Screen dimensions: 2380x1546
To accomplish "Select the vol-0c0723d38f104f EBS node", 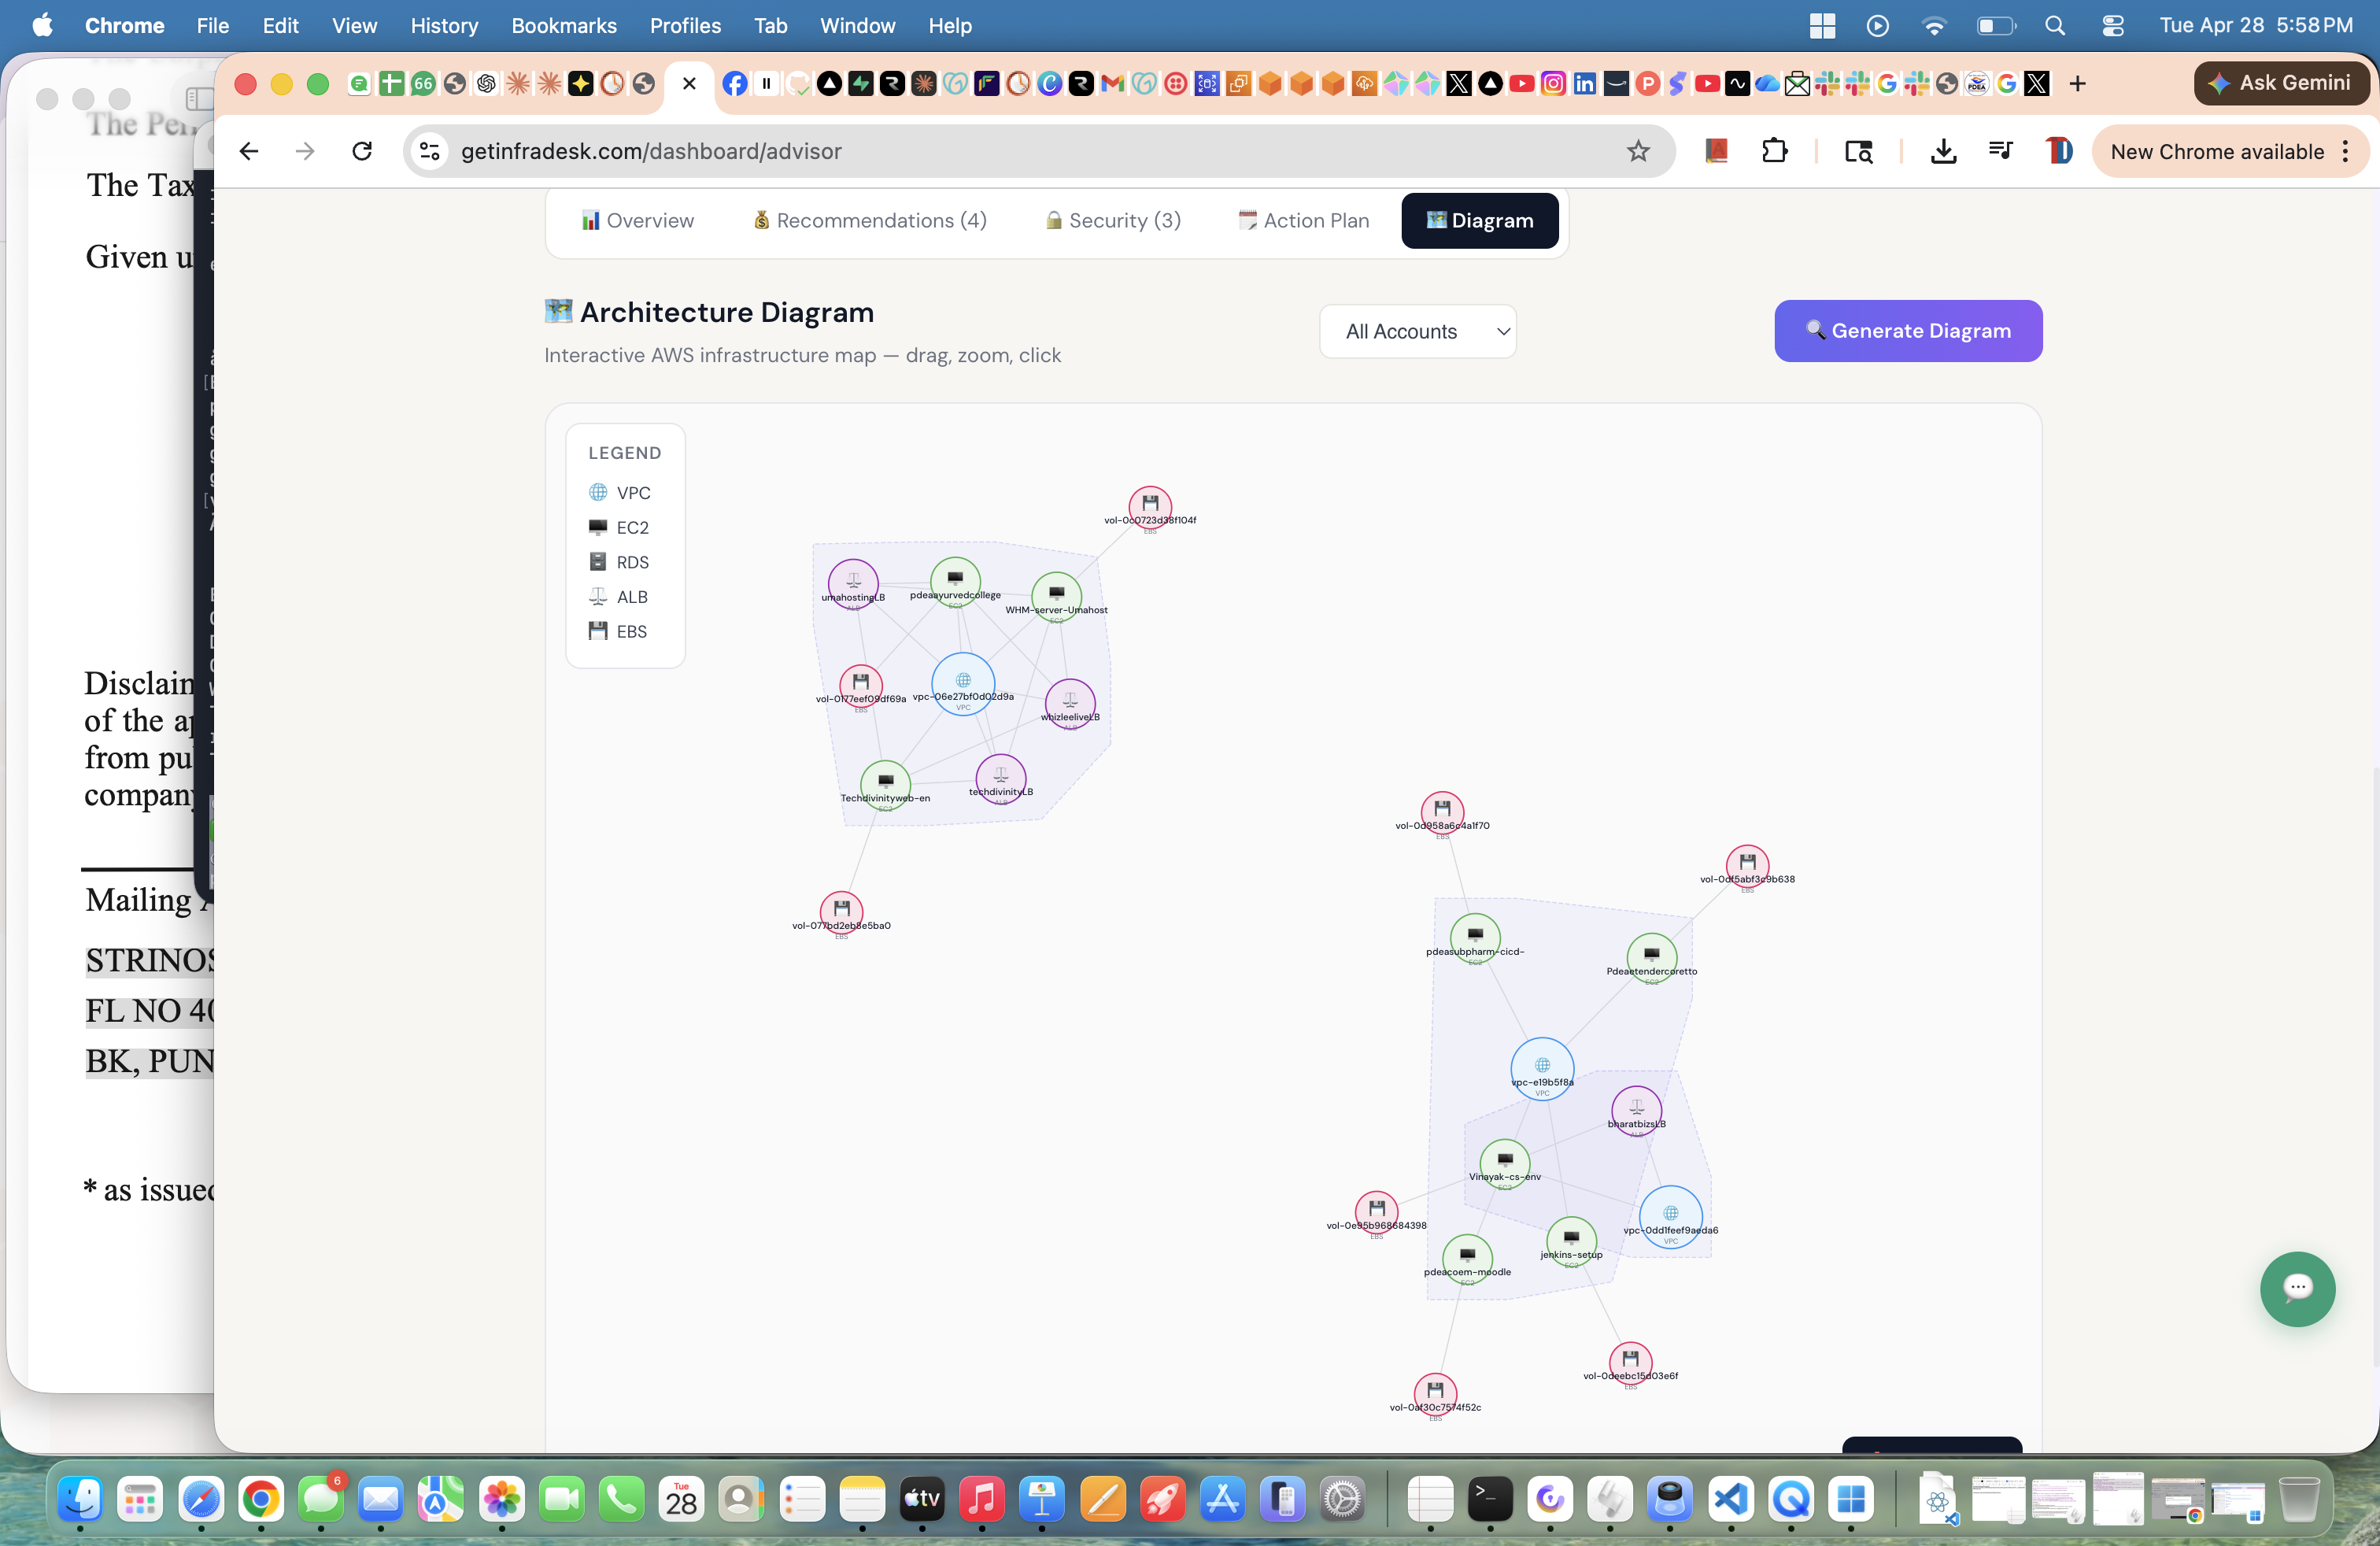I will (x=1150, y=507).
